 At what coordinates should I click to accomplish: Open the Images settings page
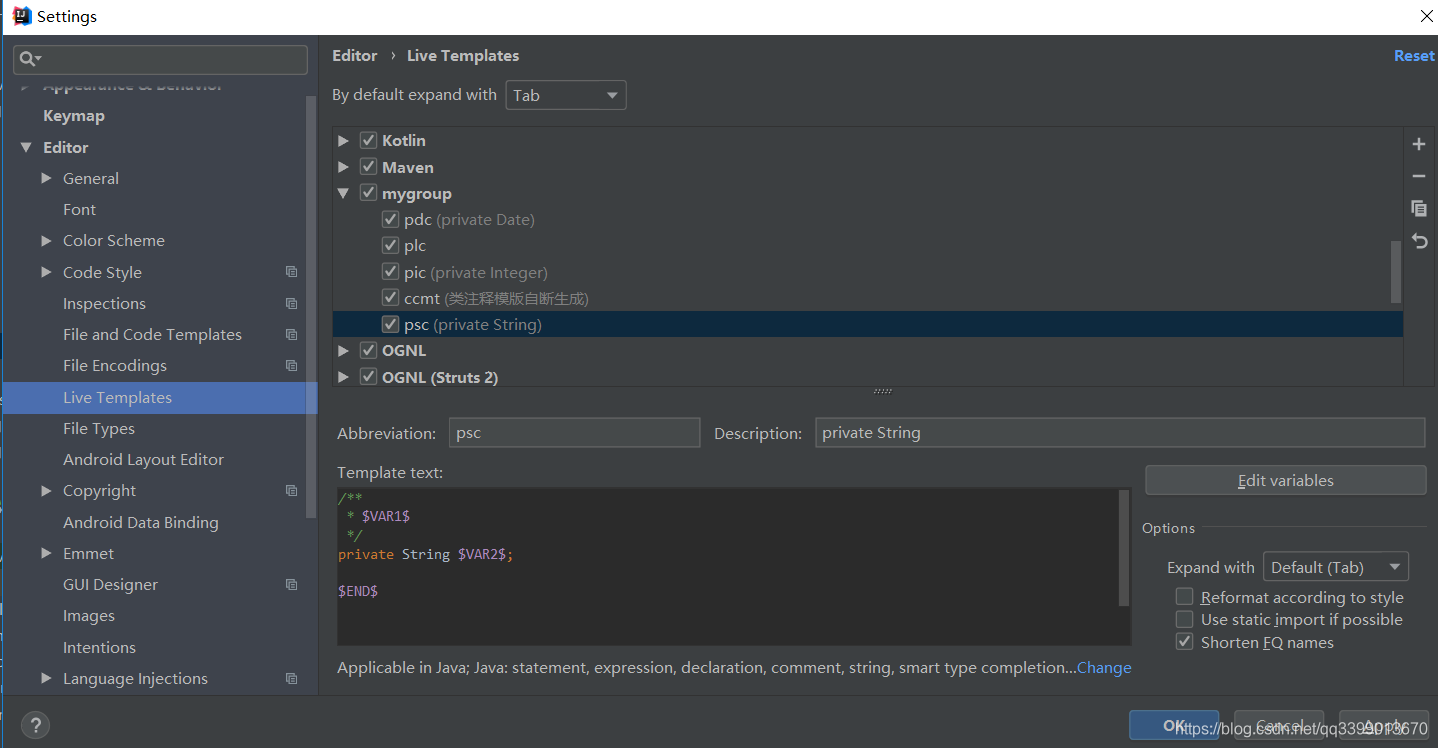click(x=89, y=616)
